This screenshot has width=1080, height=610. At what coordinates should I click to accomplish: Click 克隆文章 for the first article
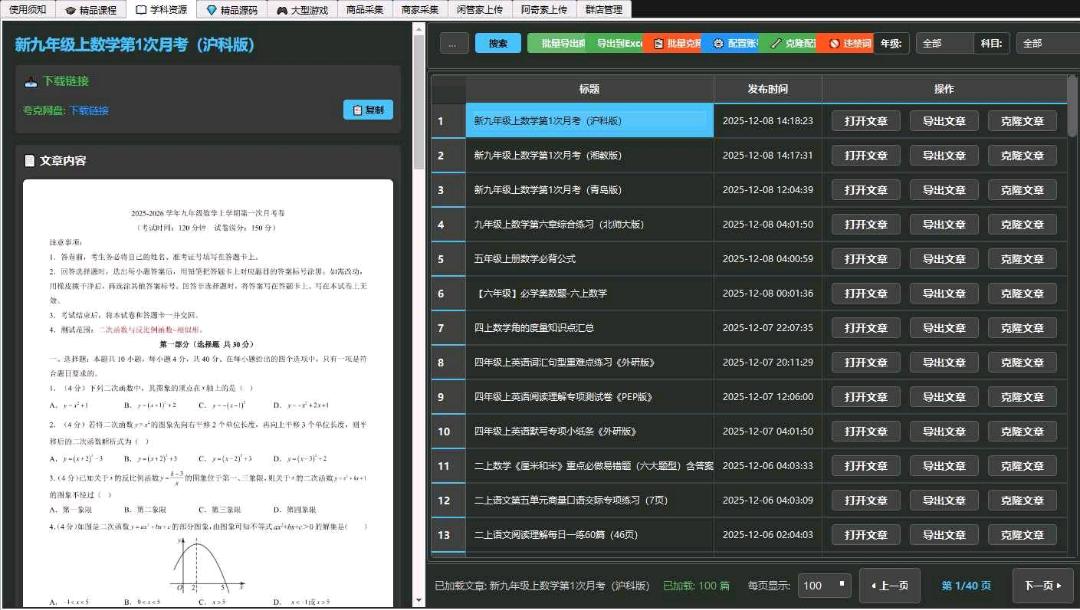[1021, 120]
